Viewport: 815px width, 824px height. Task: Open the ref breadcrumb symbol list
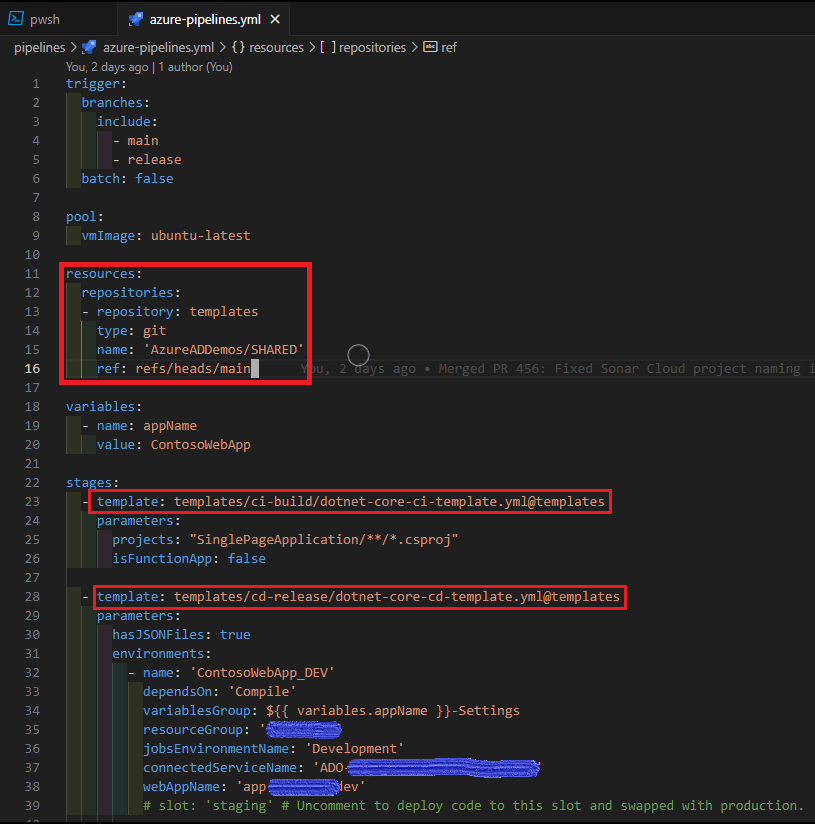tap(449, 47)
